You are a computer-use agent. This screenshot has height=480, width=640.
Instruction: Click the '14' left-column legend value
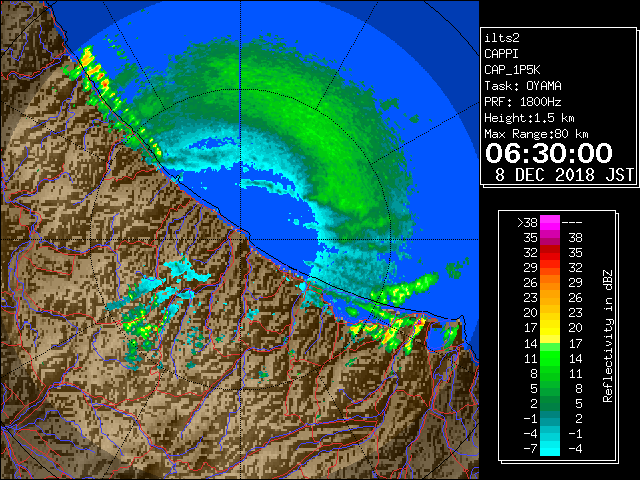[x=531, y=344]
